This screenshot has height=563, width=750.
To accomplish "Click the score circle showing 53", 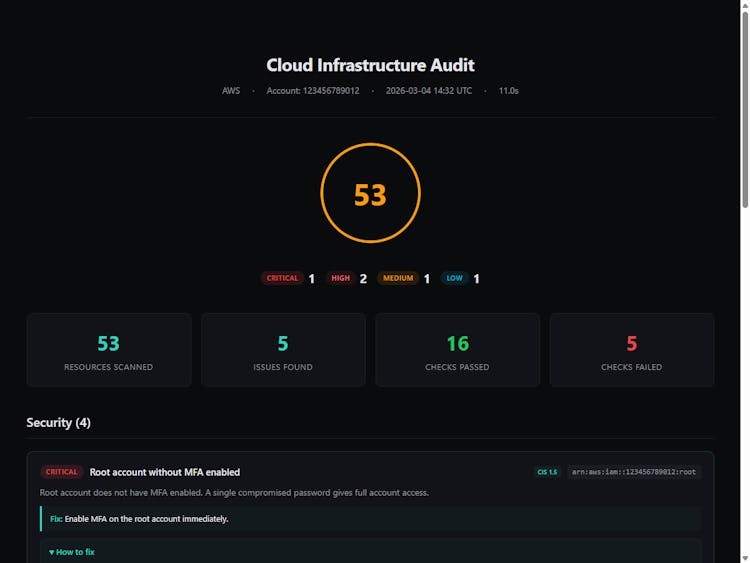I will click(x=370, y=194).
